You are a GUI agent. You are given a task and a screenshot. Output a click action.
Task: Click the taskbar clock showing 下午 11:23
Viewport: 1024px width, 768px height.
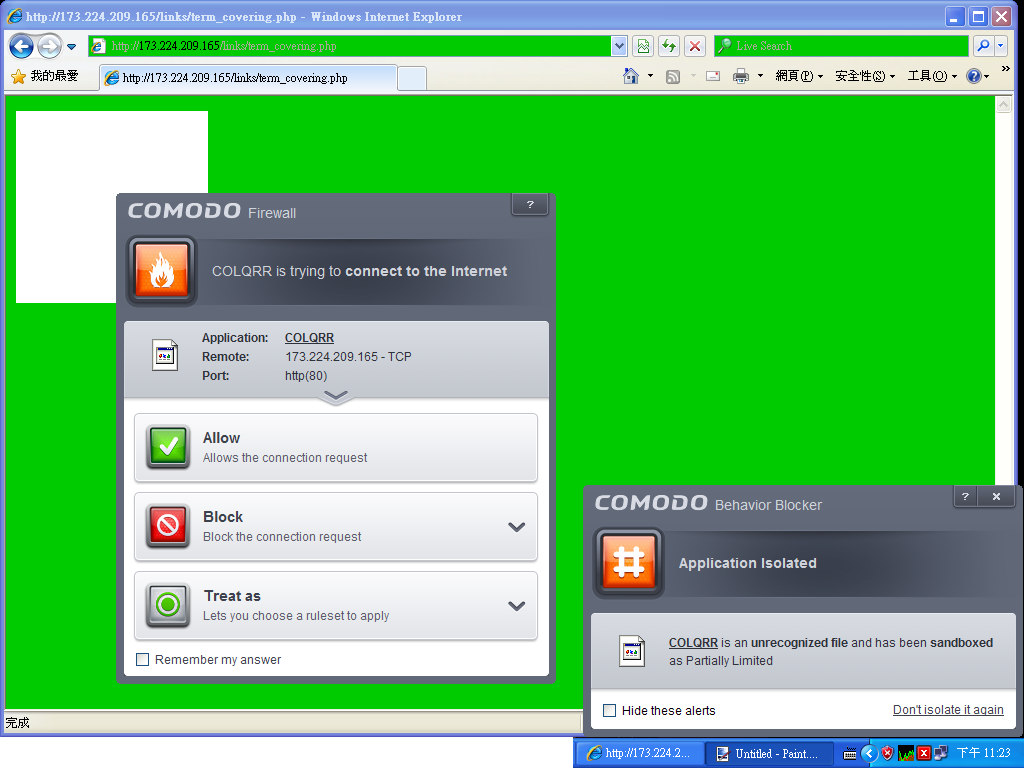984,754
